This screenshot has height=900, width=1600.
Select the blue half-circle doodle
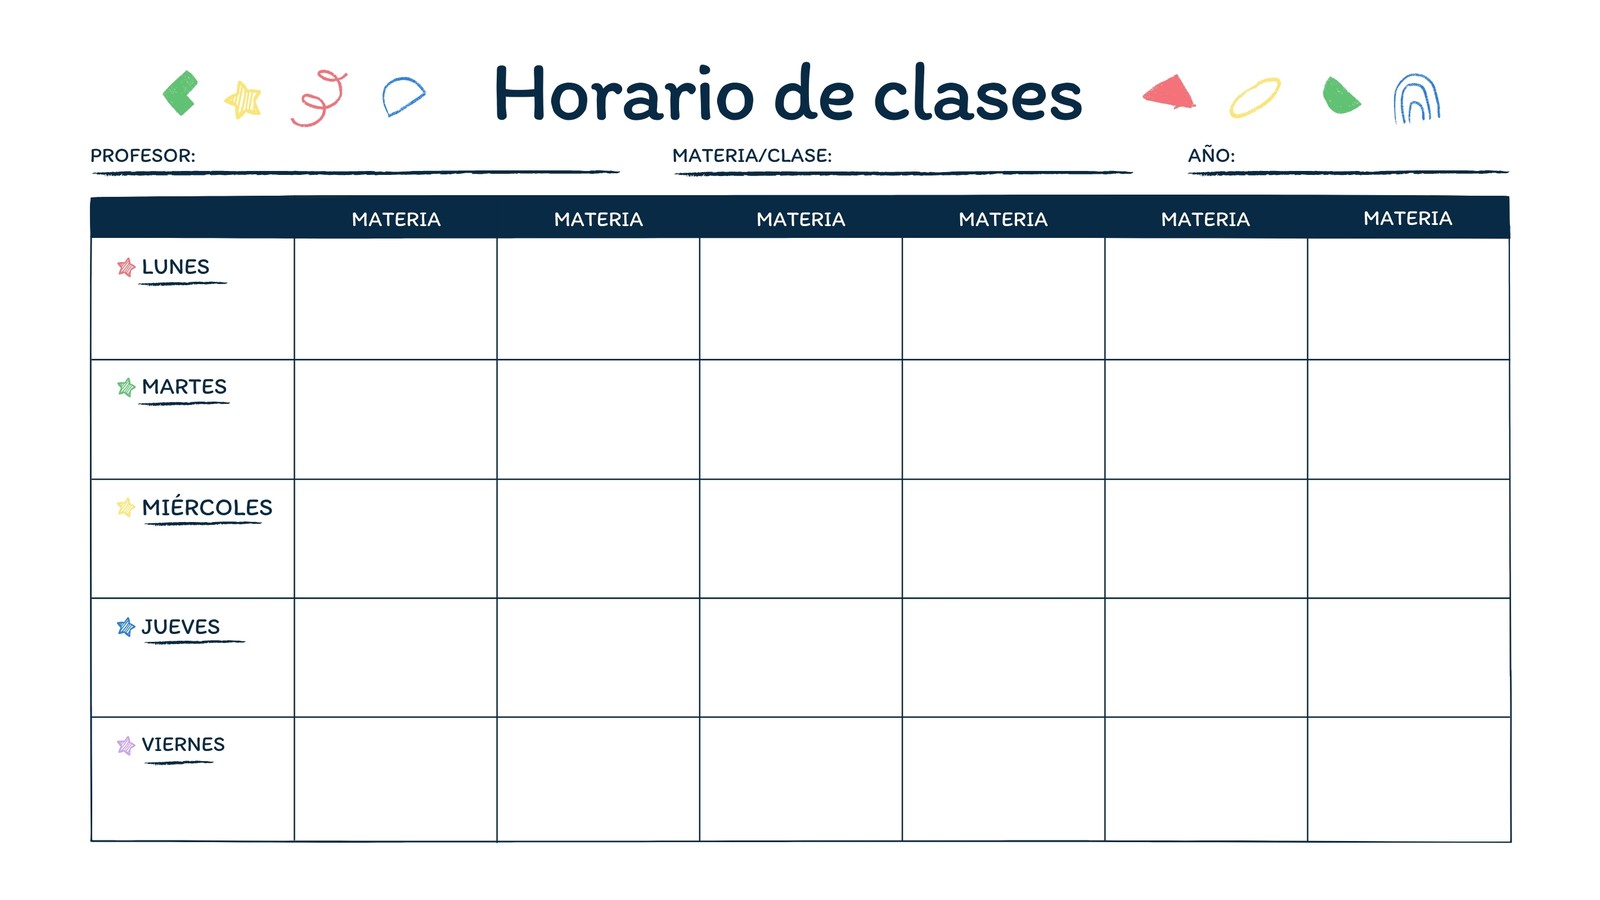[x=403, y=96]
